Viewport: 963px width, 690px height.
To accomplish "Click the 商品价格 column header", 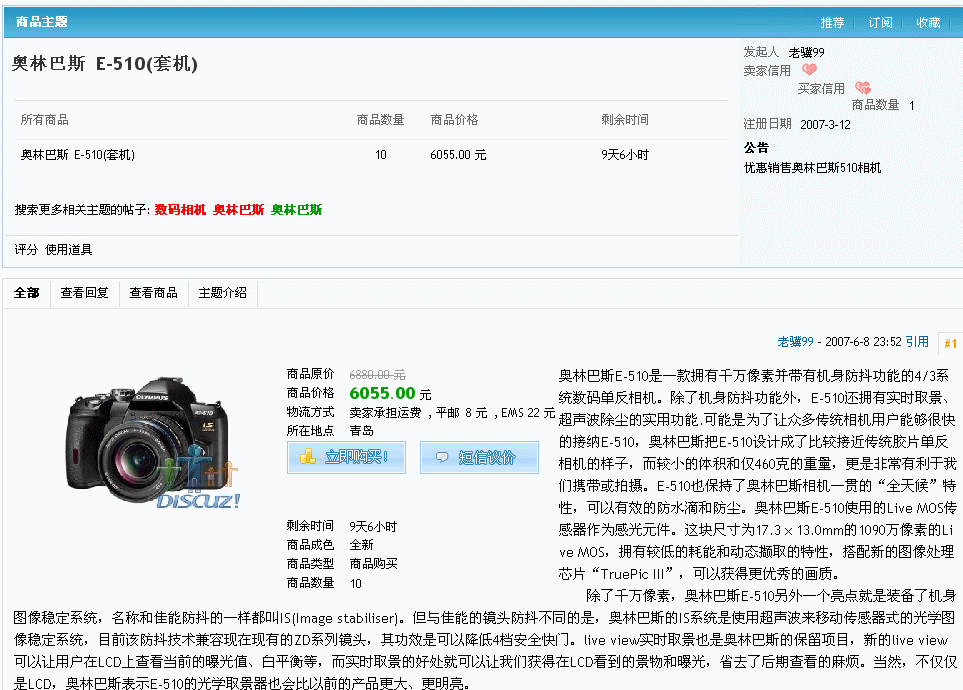I will click(x=454, y=120).
